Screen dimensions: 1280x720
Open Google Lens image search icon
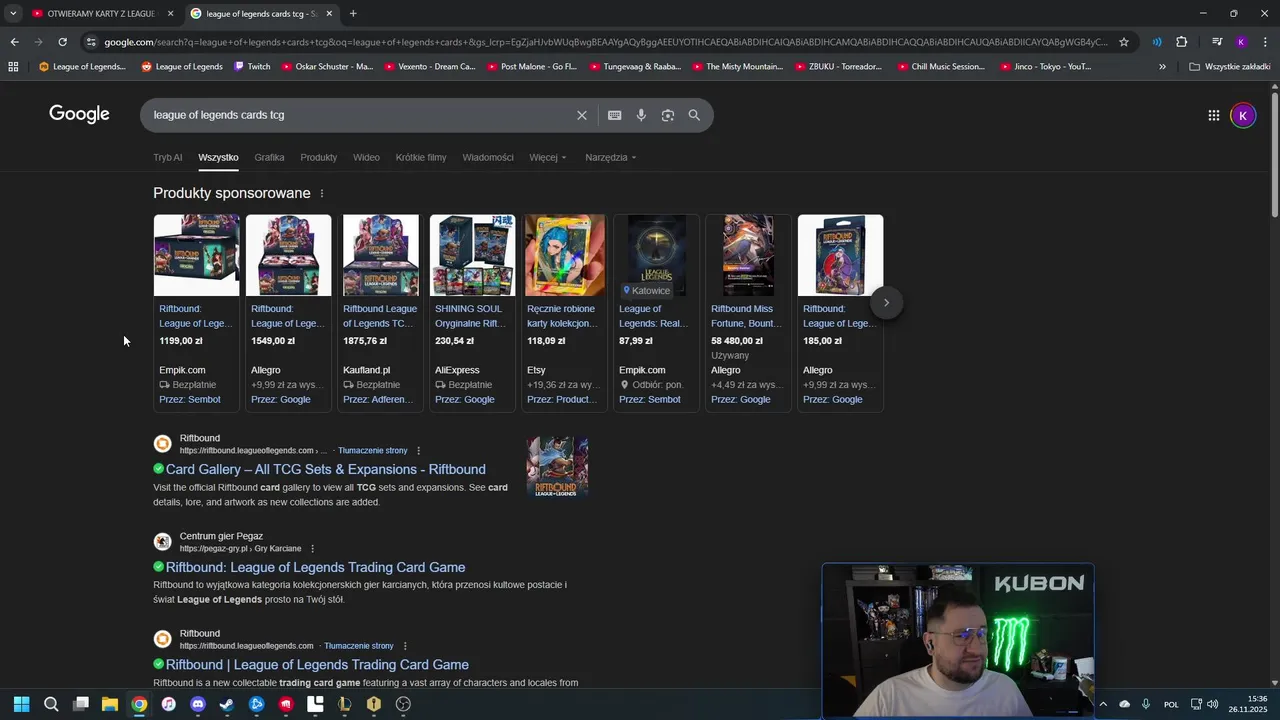[x=668, y=115]
